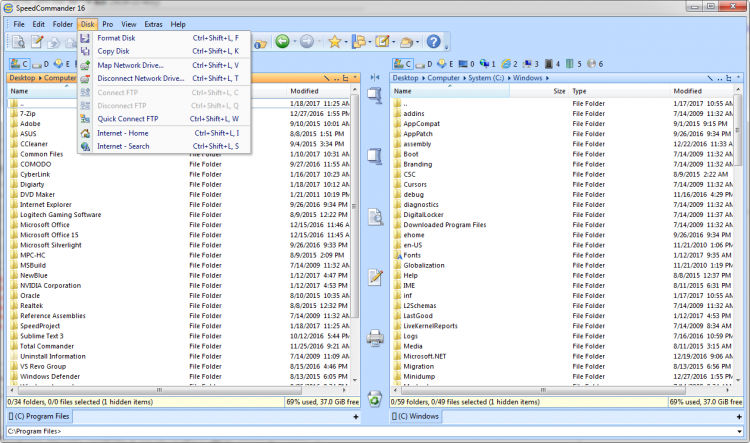Select drive D in left panel

coord(41,64)
